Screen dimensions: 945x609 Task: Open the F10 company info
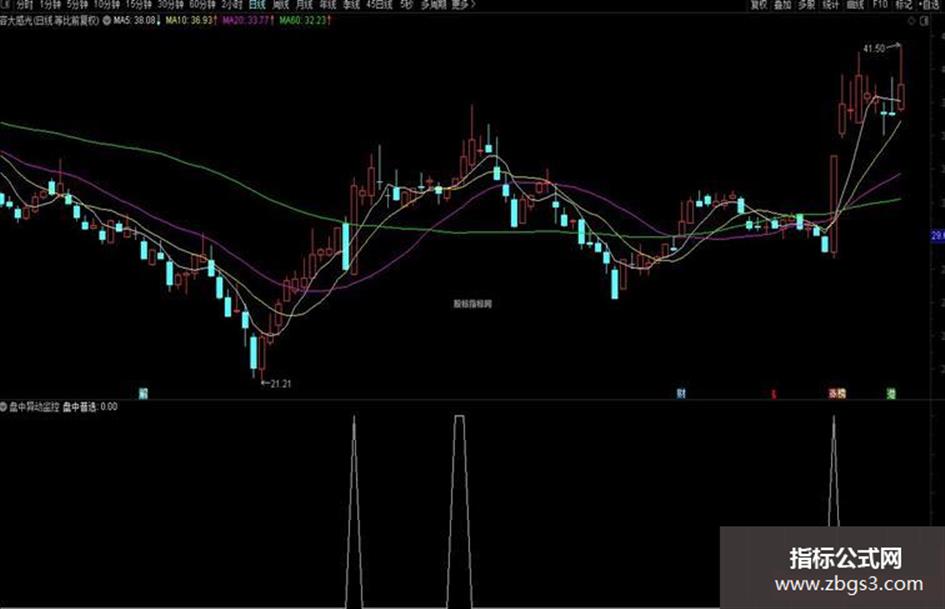(880, 4)
